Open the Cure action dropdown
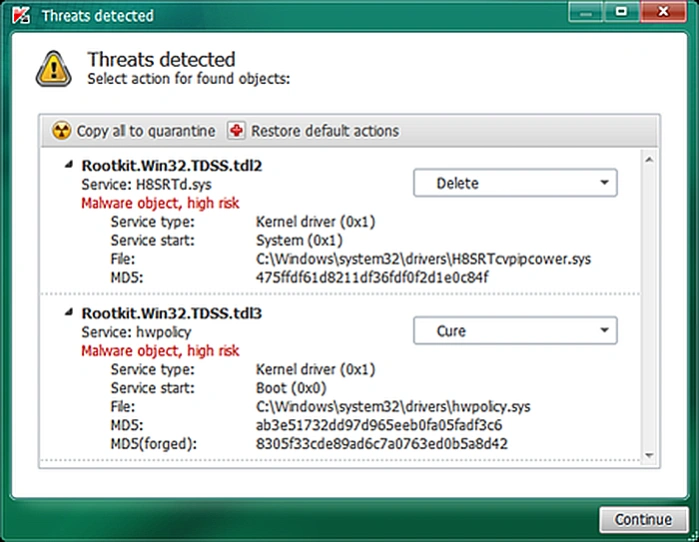This screenshot has width=699, height=542. point(515,330)
